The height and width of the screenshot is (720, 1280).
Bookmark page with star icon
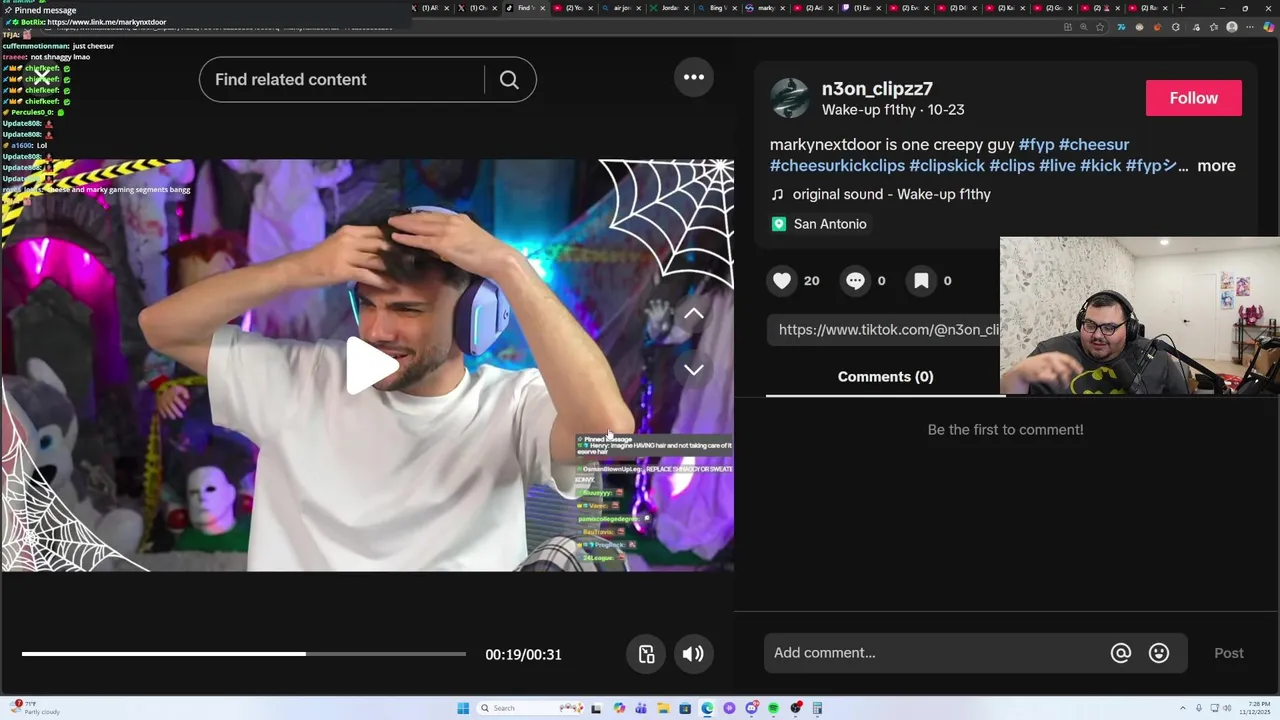point(1100,27)
